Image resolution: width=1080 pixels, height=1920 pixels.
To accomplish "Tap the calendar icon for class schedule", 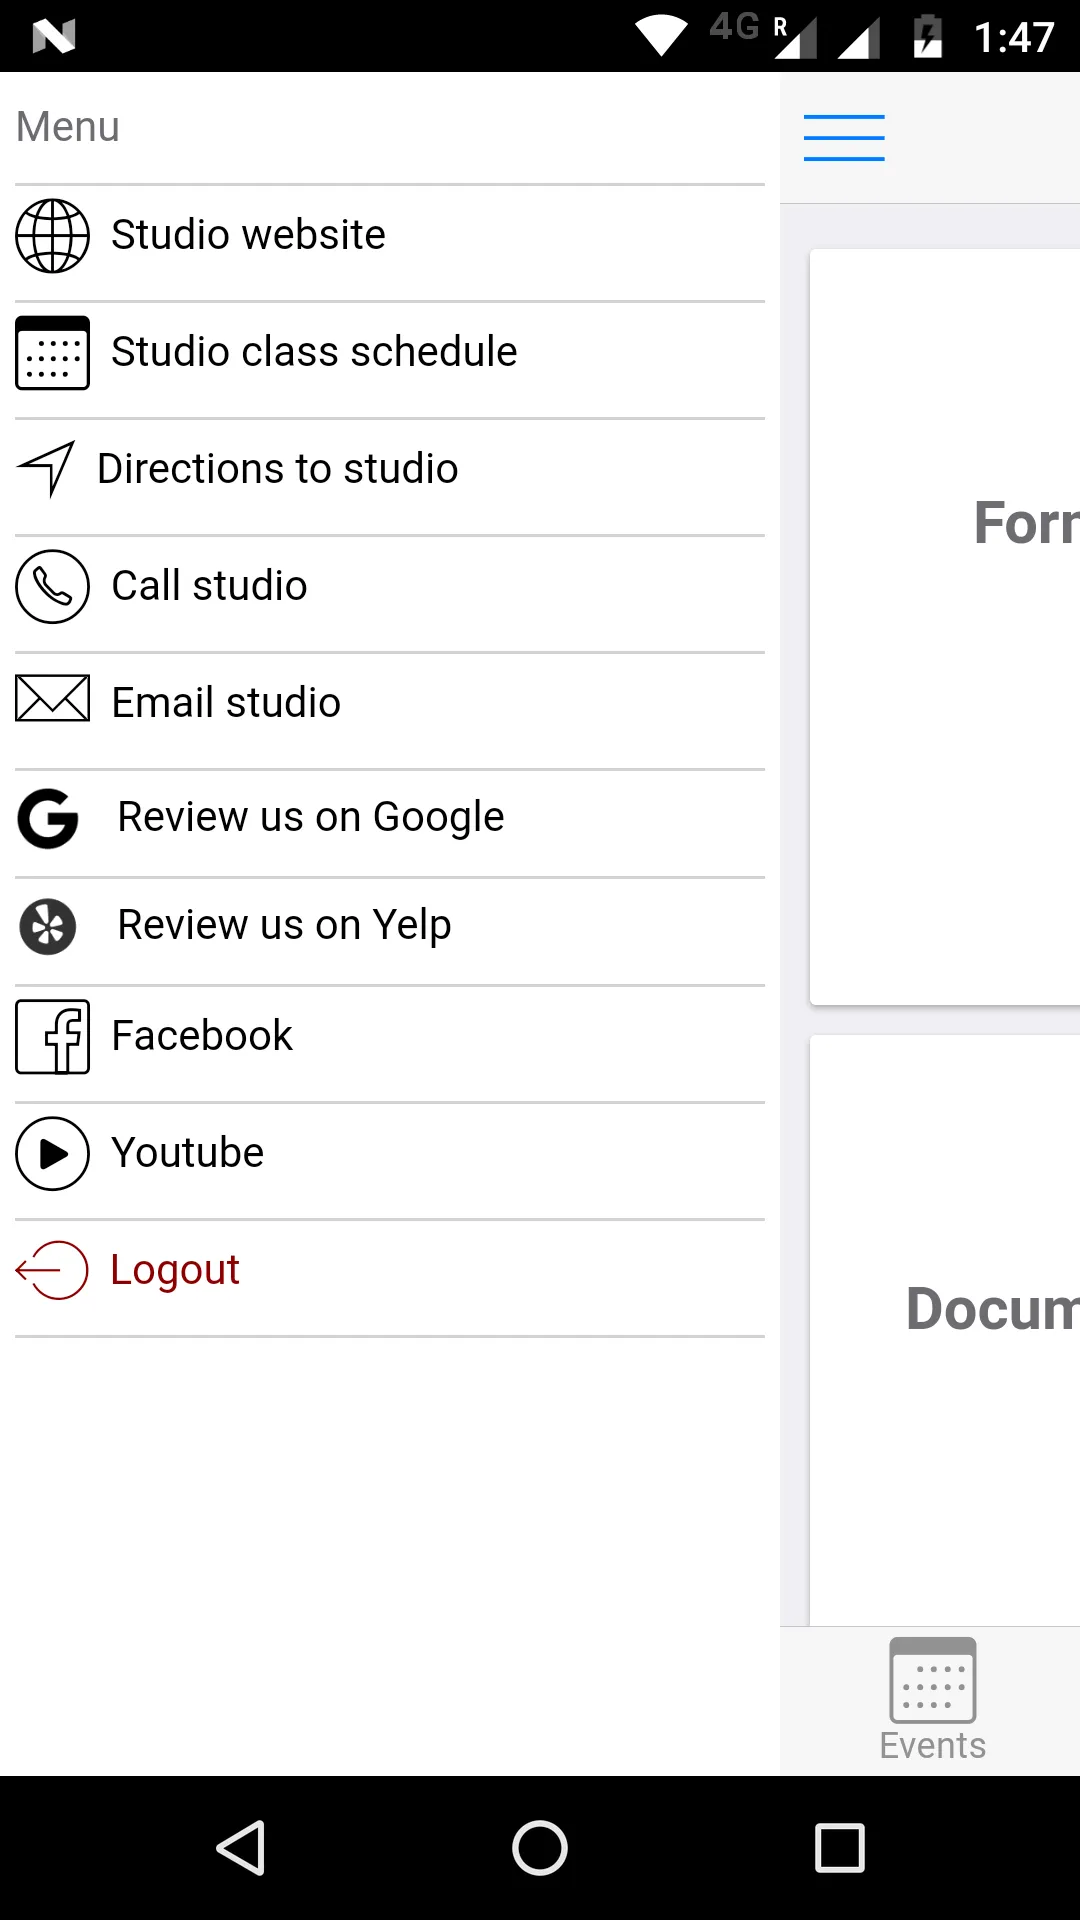I will pyautogui.click(x=52, y=353).
